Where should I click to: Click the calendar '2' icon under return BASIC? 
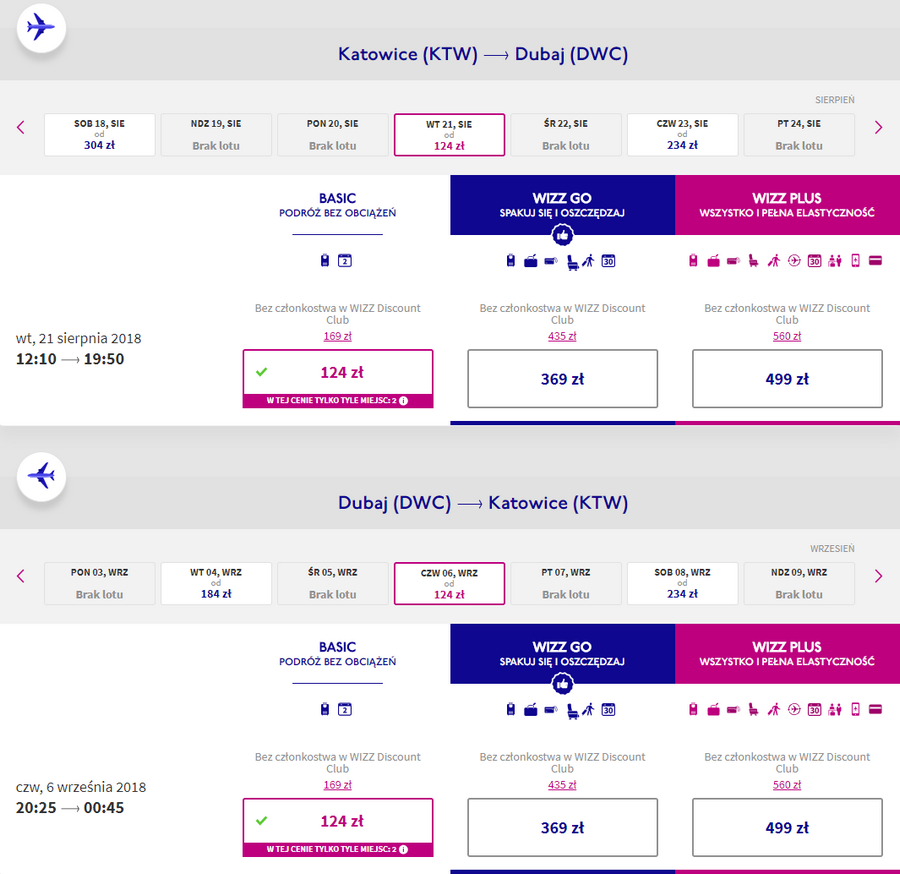click(344, 709)
